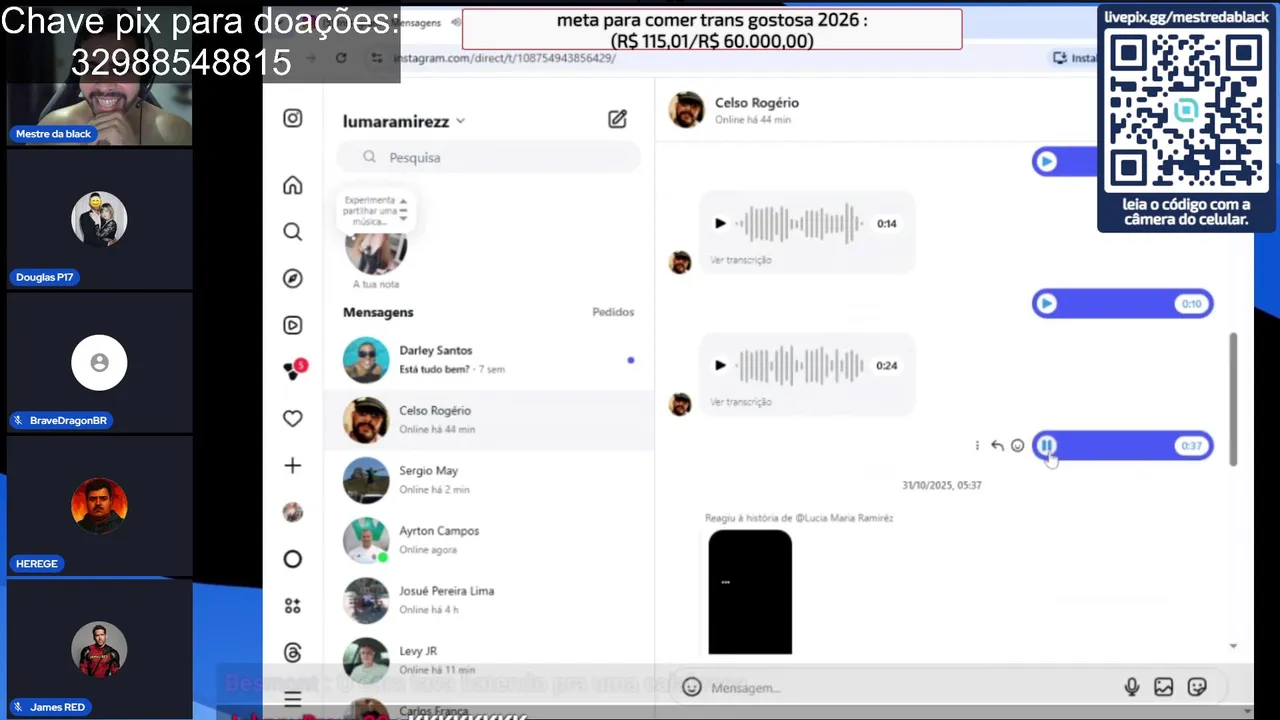Screen dimensions: 1280x720
Task: Open the hamburger More menu
Action: [x=292, y=698]
